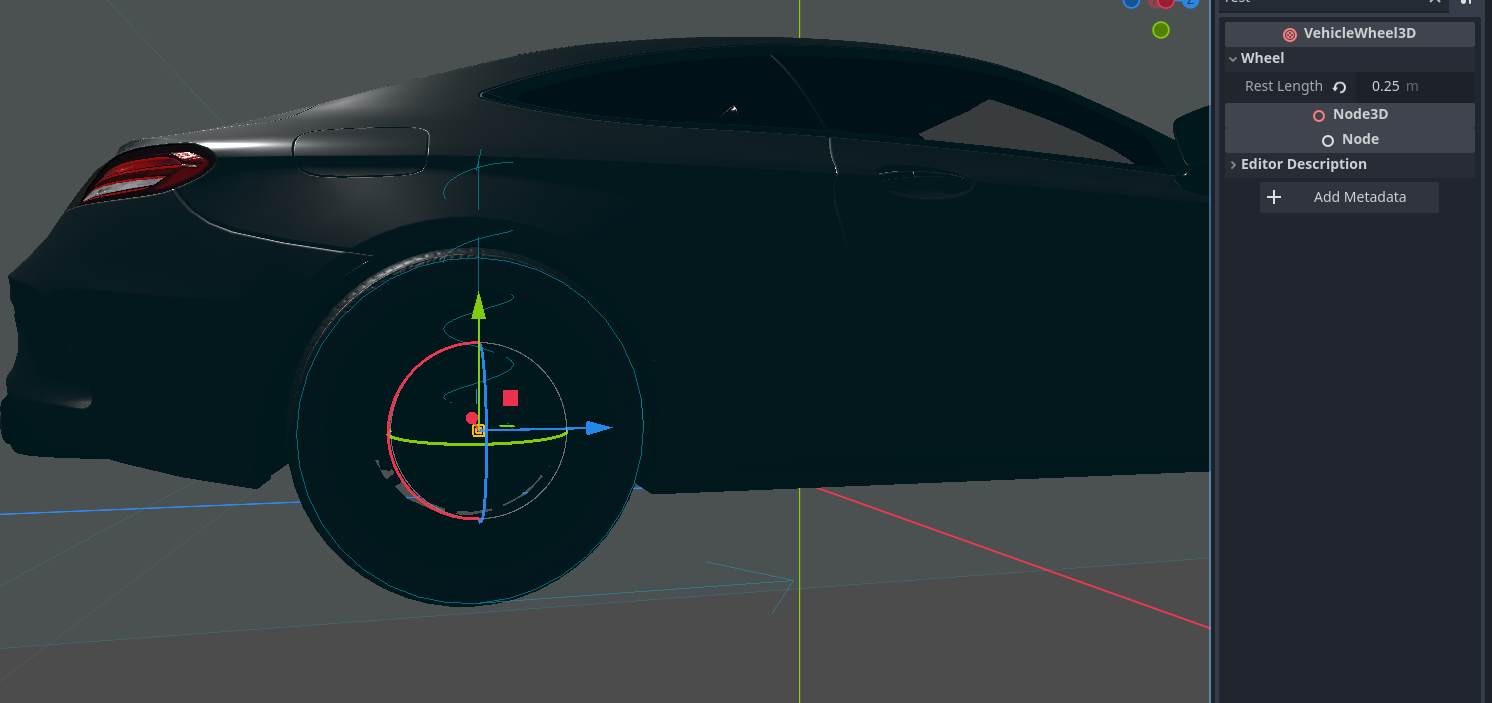
Task: Click the Node class header
Action: (x=1349, y=140)
